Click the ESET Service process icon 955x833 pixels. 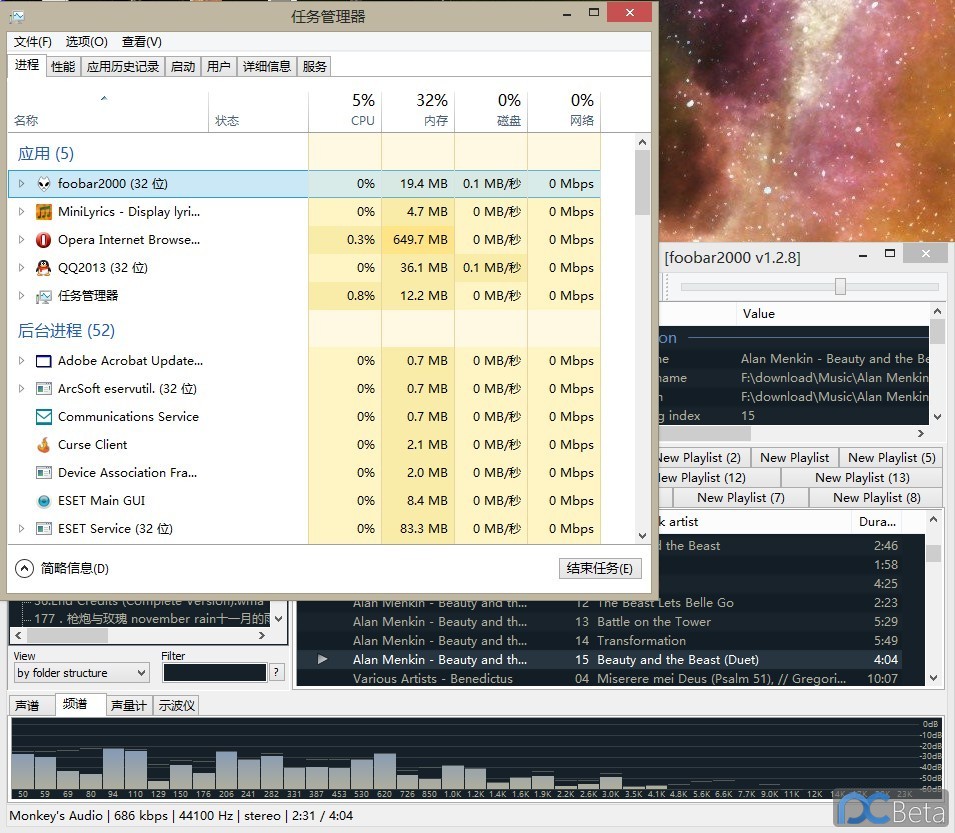coord(44,529)
